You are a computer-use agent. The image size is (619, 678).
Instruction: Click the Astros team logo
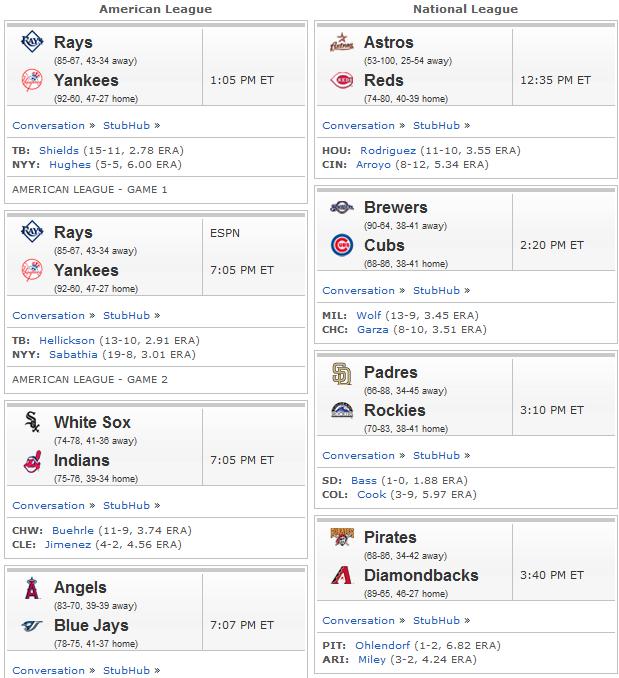(341, 42)
